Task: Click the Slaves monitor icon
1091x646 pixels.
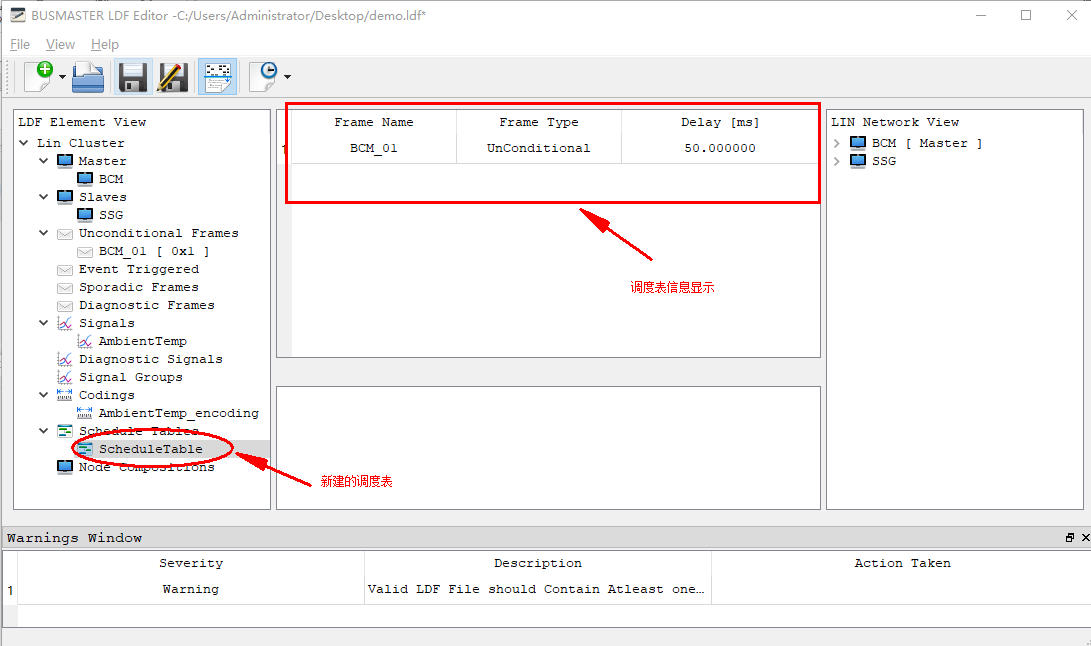Action: click(65, 197)
